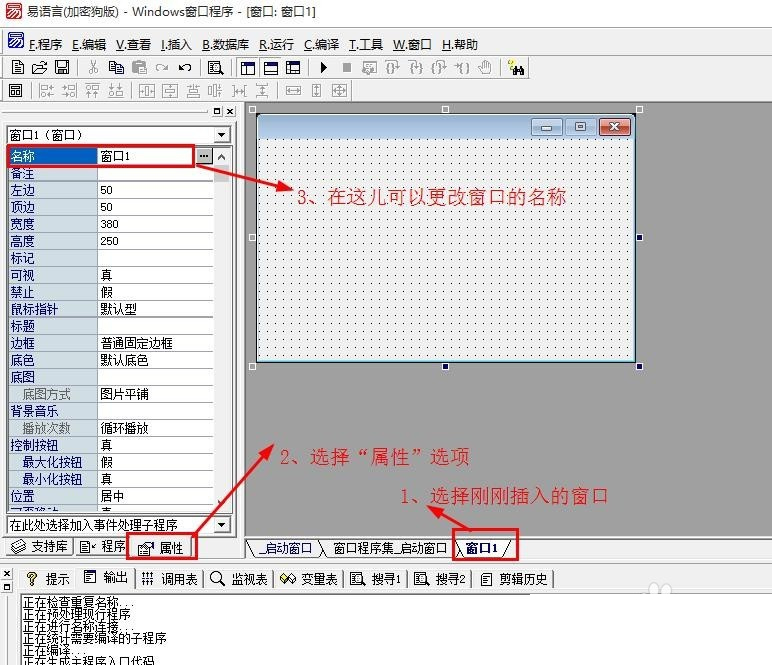Viewport: 772px width, 665px height.
Task: Open the H.帮助 menu
Action: pos(460,45)
